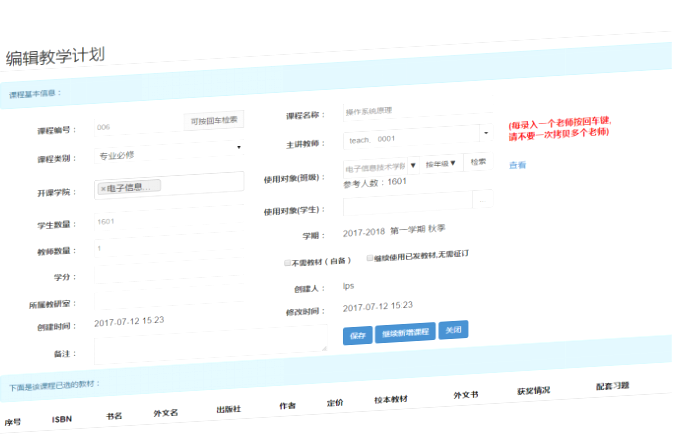The height and width of the screenshot is (437, 673).
Task: Click the 保存 button
Action: (358, 335)
